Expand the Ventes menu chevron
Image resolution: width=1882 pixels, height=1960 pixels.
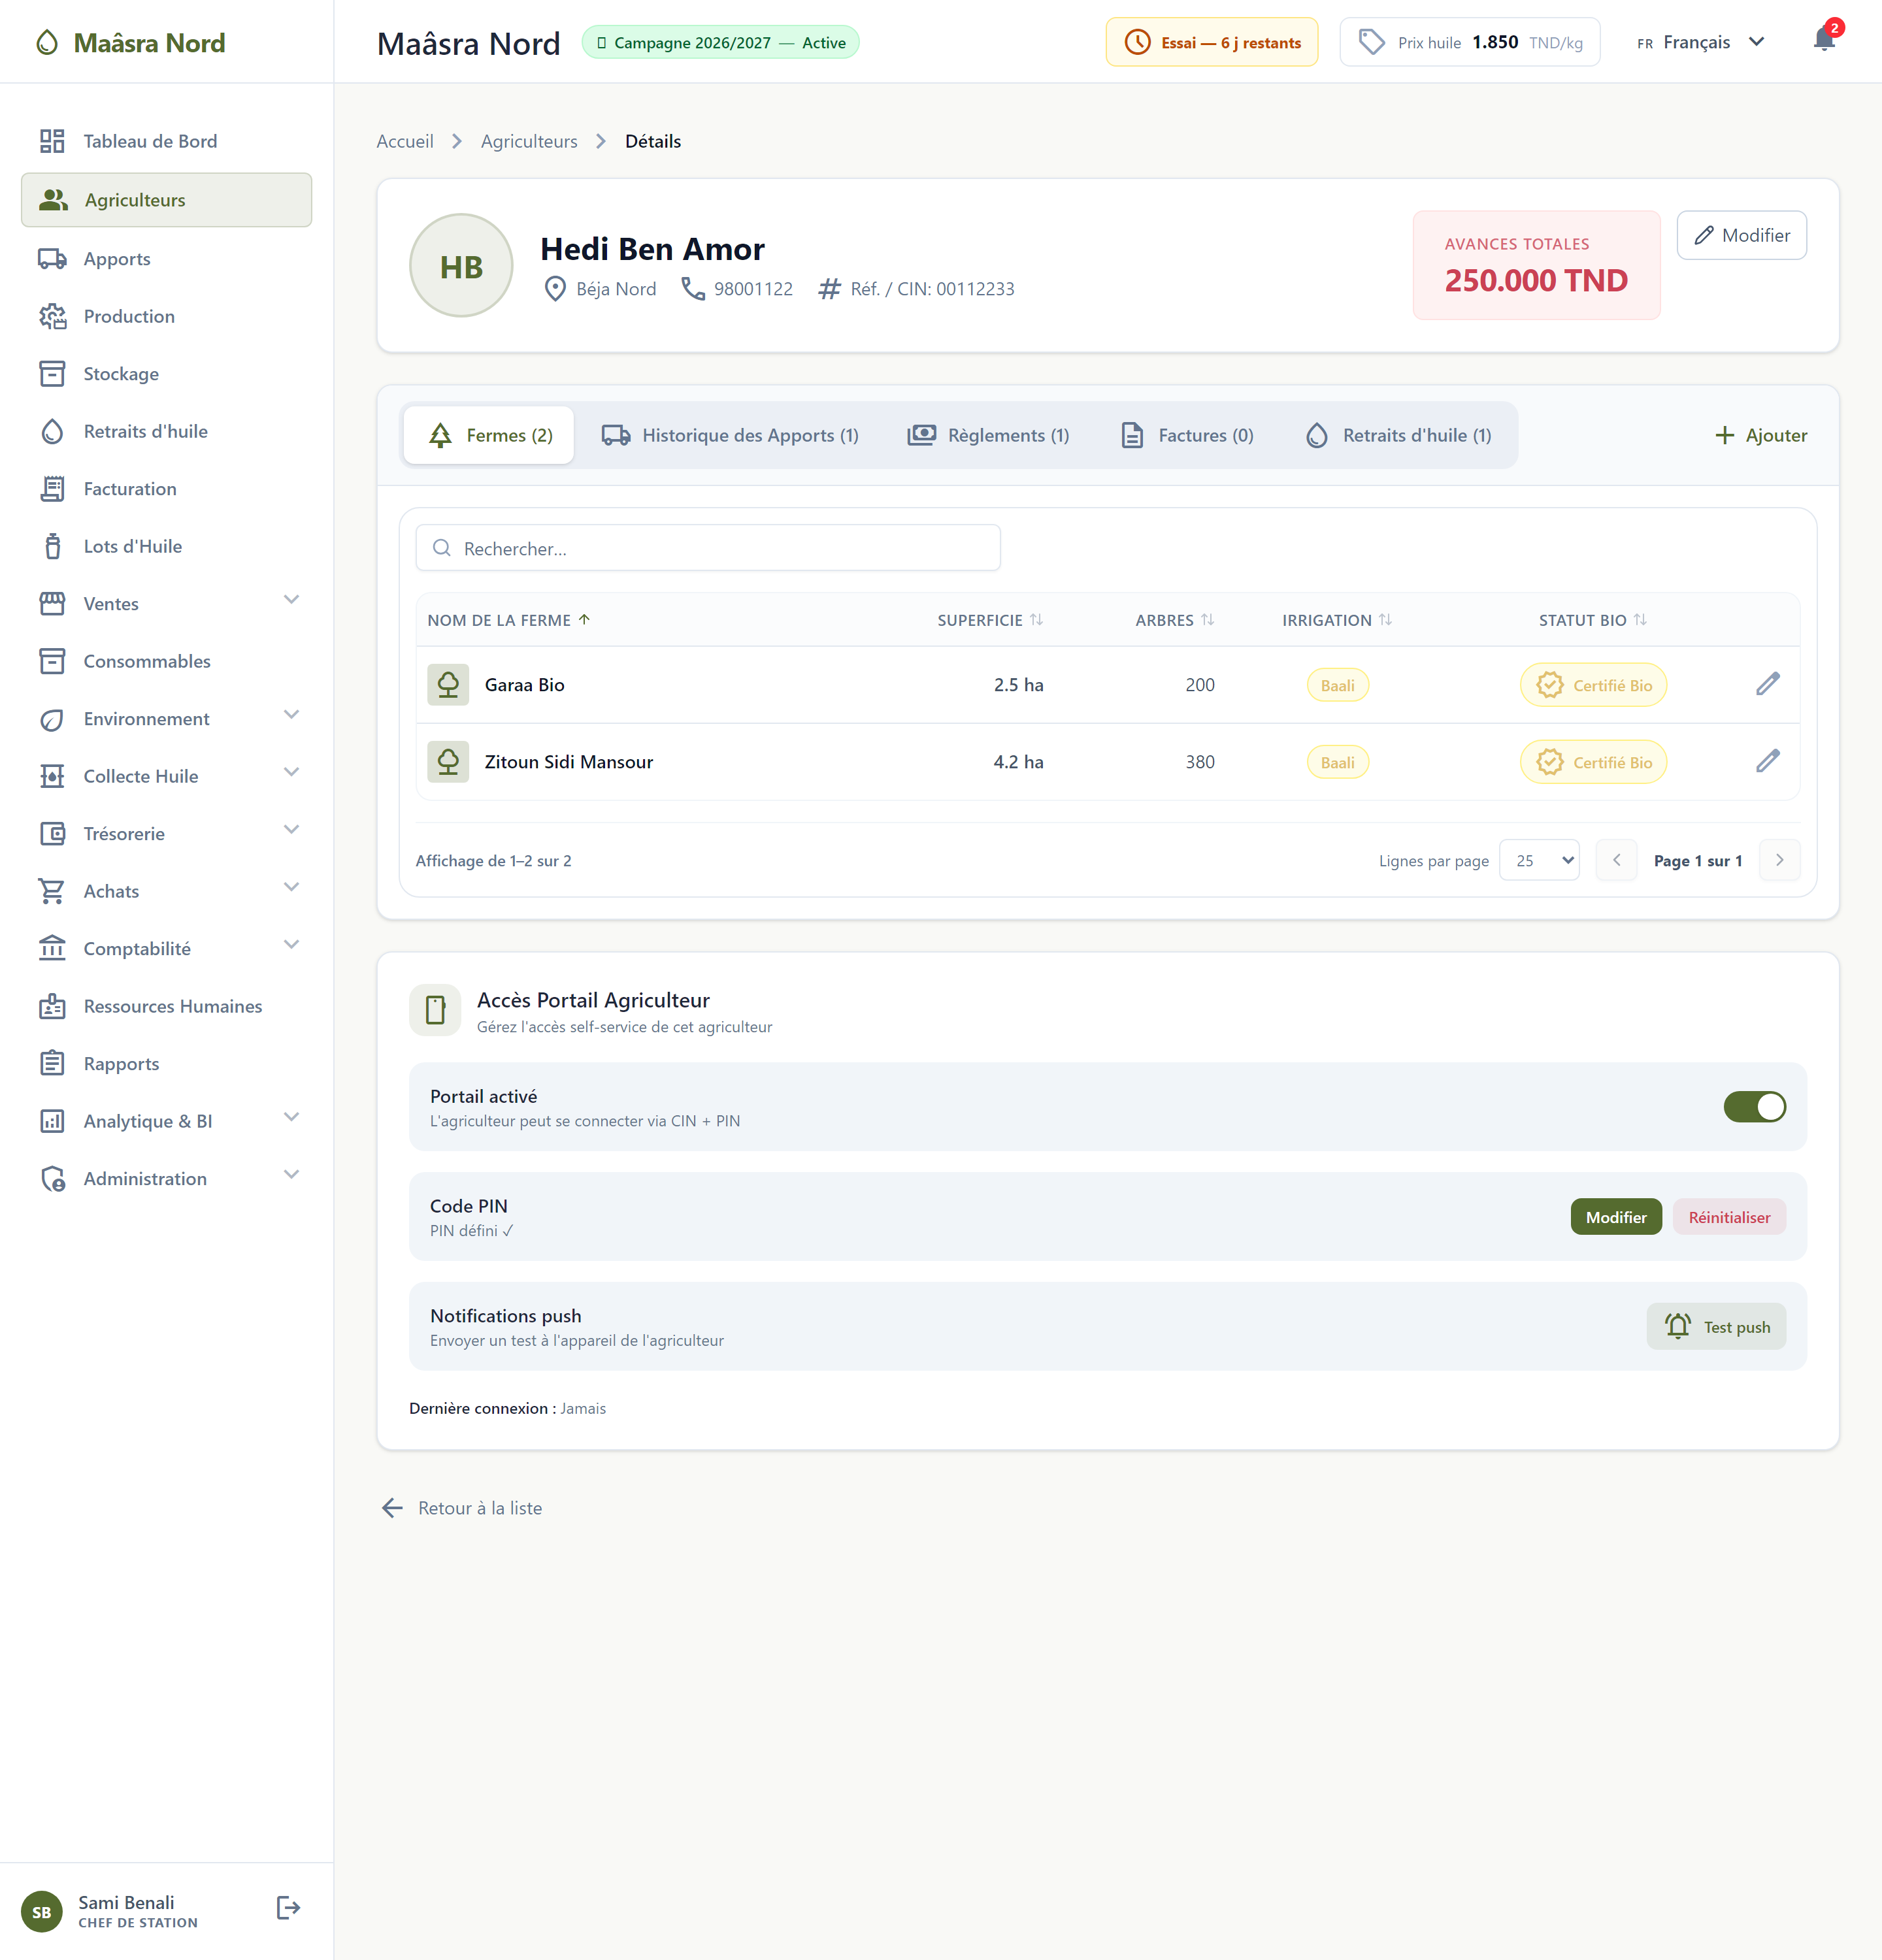tap(291, 600)
